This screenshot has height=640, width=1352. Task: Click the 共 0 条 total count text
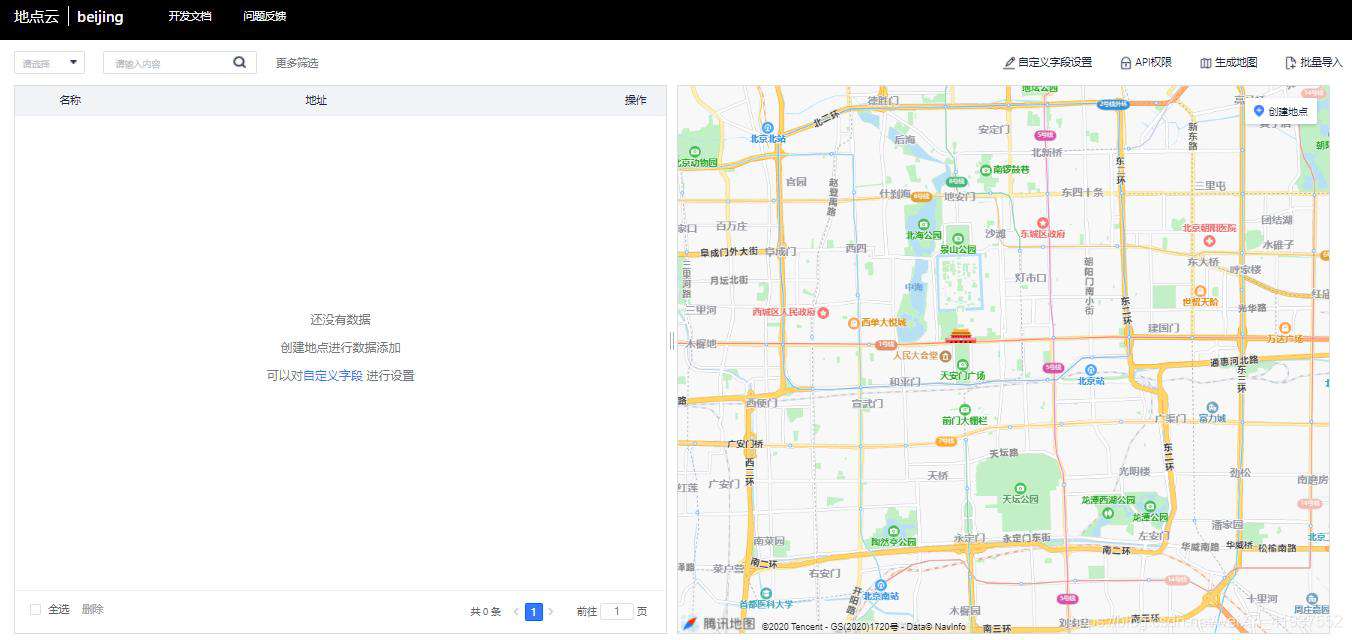(485, 611)
